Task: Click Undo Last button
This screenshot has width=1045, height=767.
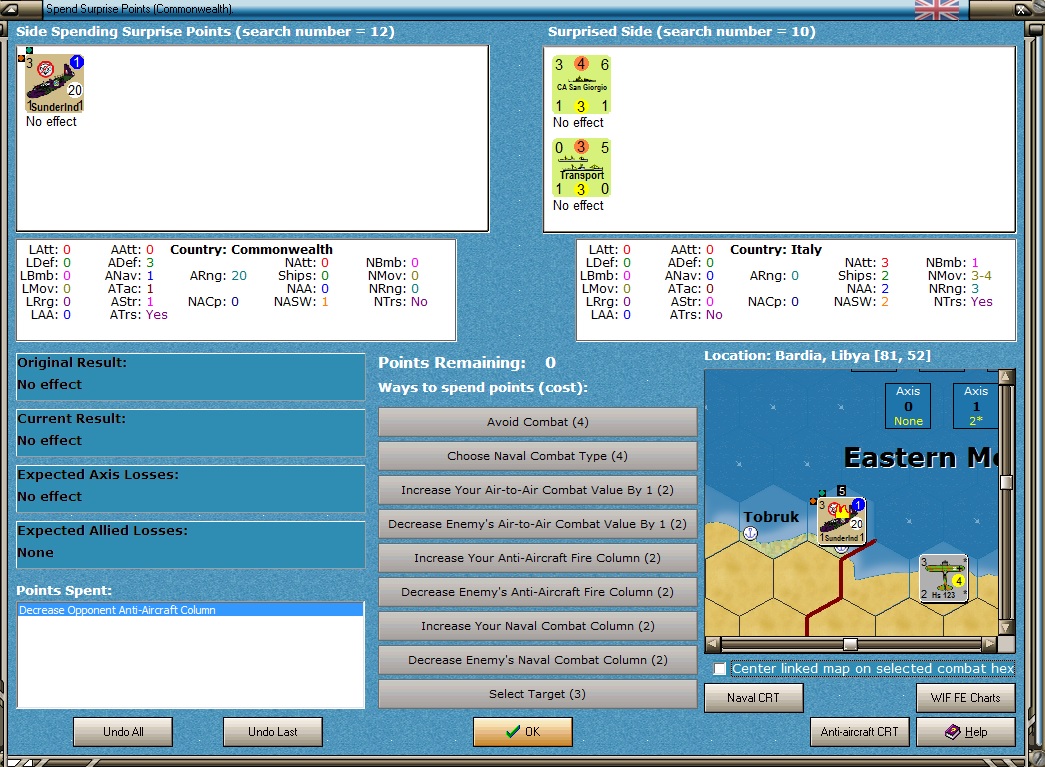Action: click(273, 732)
